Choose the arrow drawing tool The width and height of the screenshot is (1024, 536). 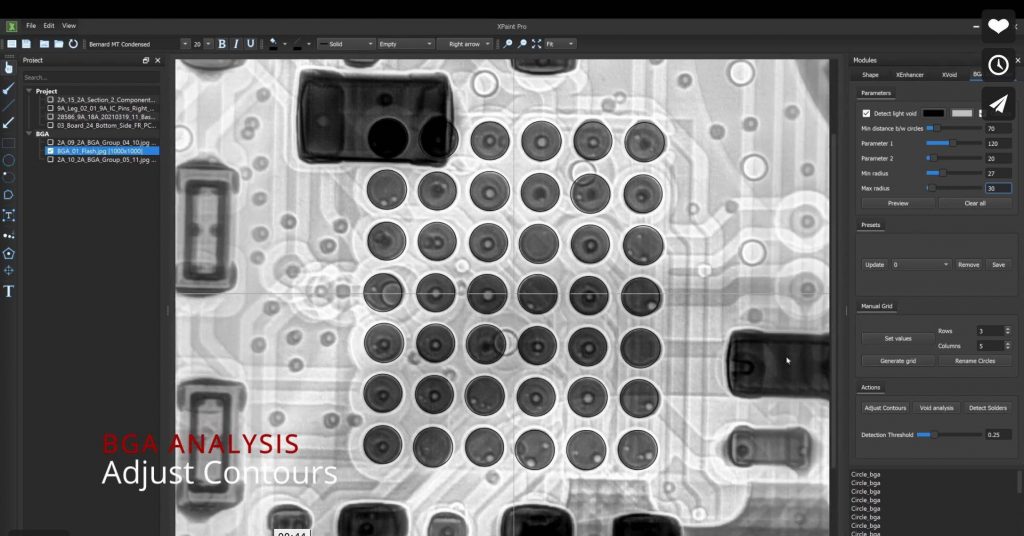pos(9,123)
